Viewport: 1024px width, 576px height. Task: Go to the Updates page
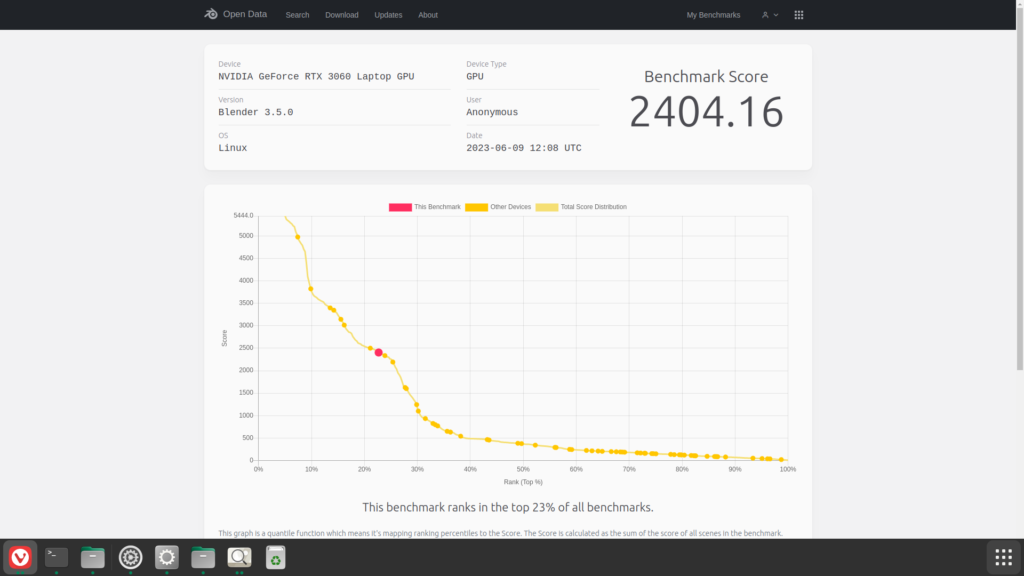[x=388, y=14]
